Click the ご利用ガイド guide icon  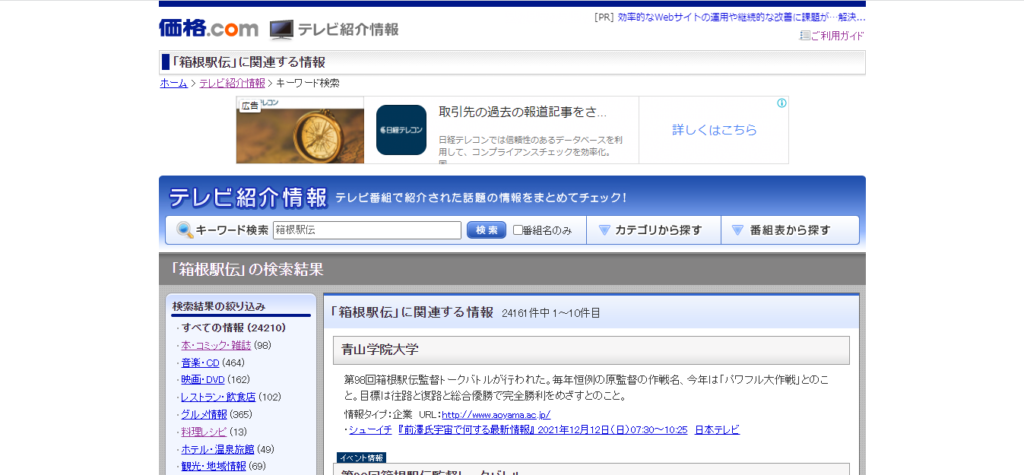click(805, 36)
